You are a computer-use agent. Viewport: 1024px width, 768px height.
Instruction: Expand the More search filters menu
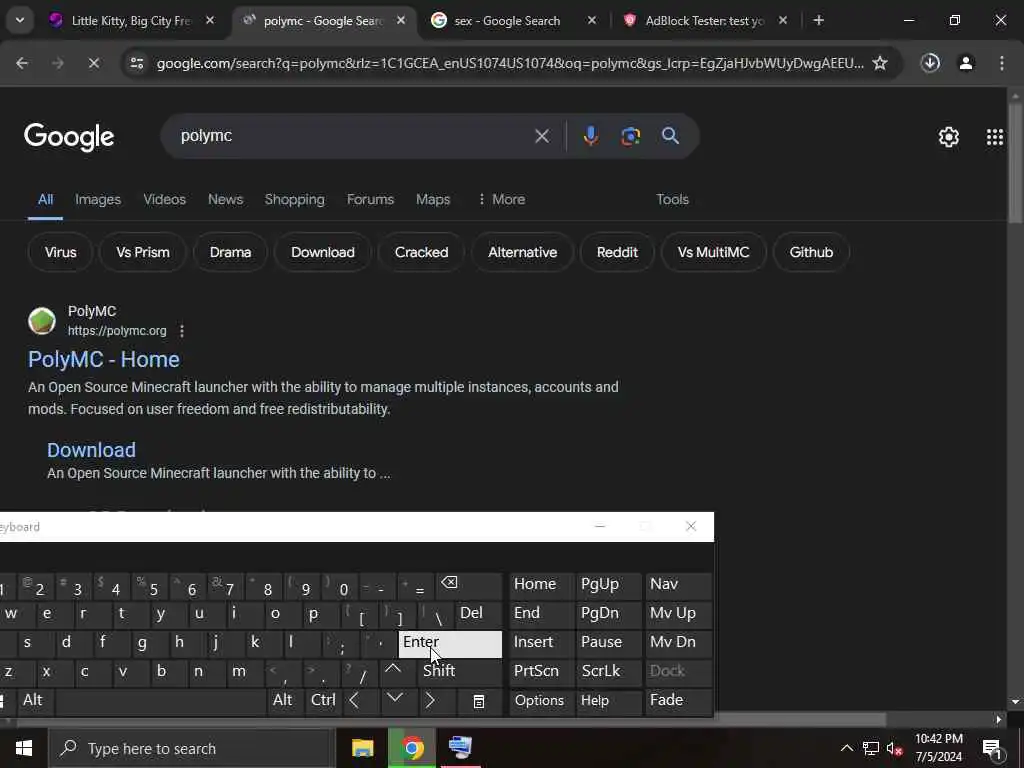[x=502, y=199]
